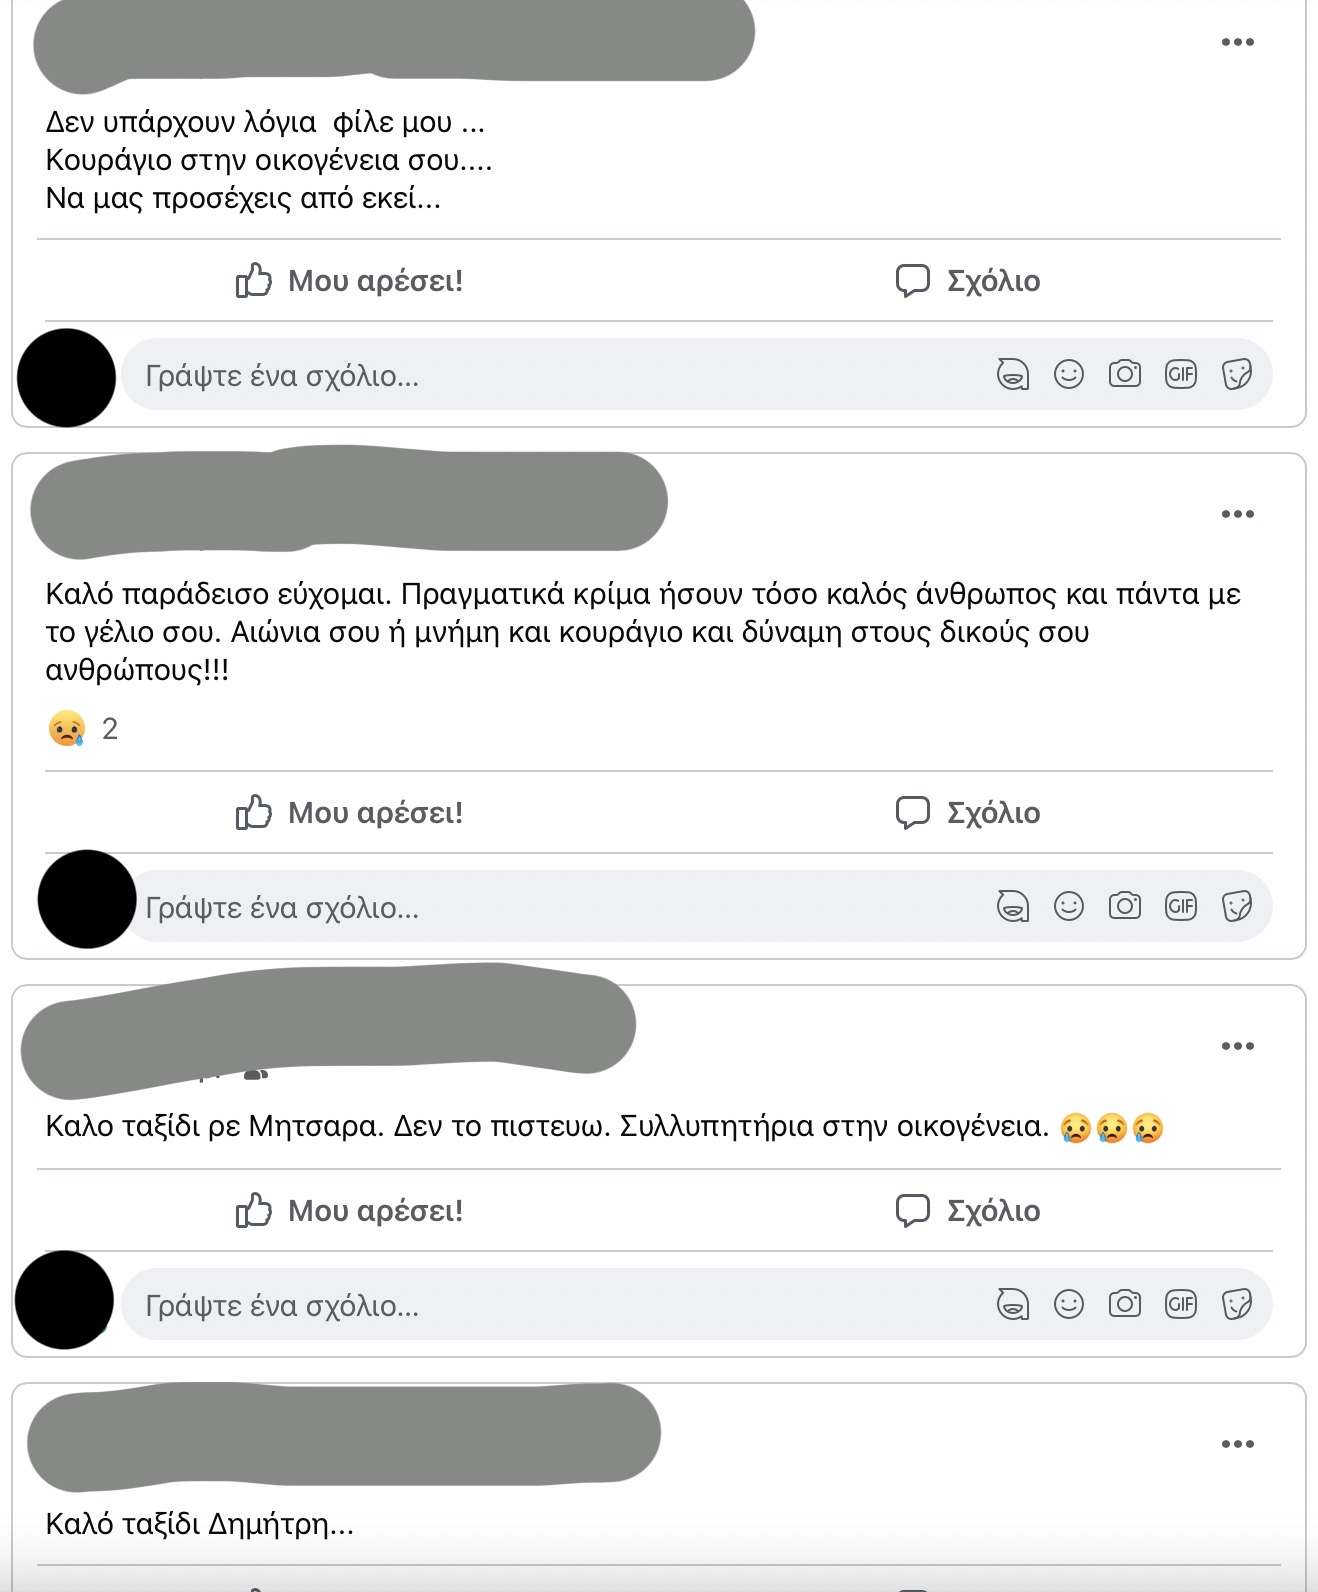Insert a GIF in third post's comment box
This screenshot has width=1318, height=1592.
coord(1181,1305)
